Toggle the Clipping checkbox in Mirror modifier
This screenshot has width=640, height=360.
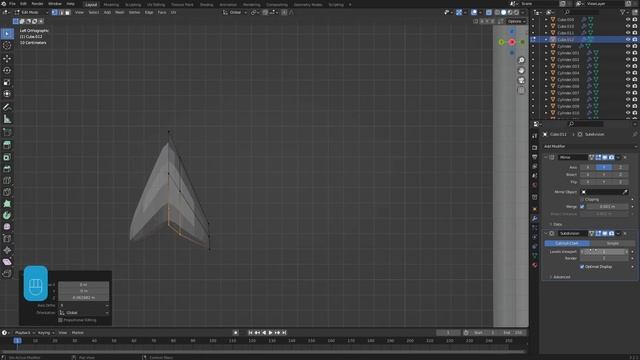pyautogui.click(x=582, y=200)
